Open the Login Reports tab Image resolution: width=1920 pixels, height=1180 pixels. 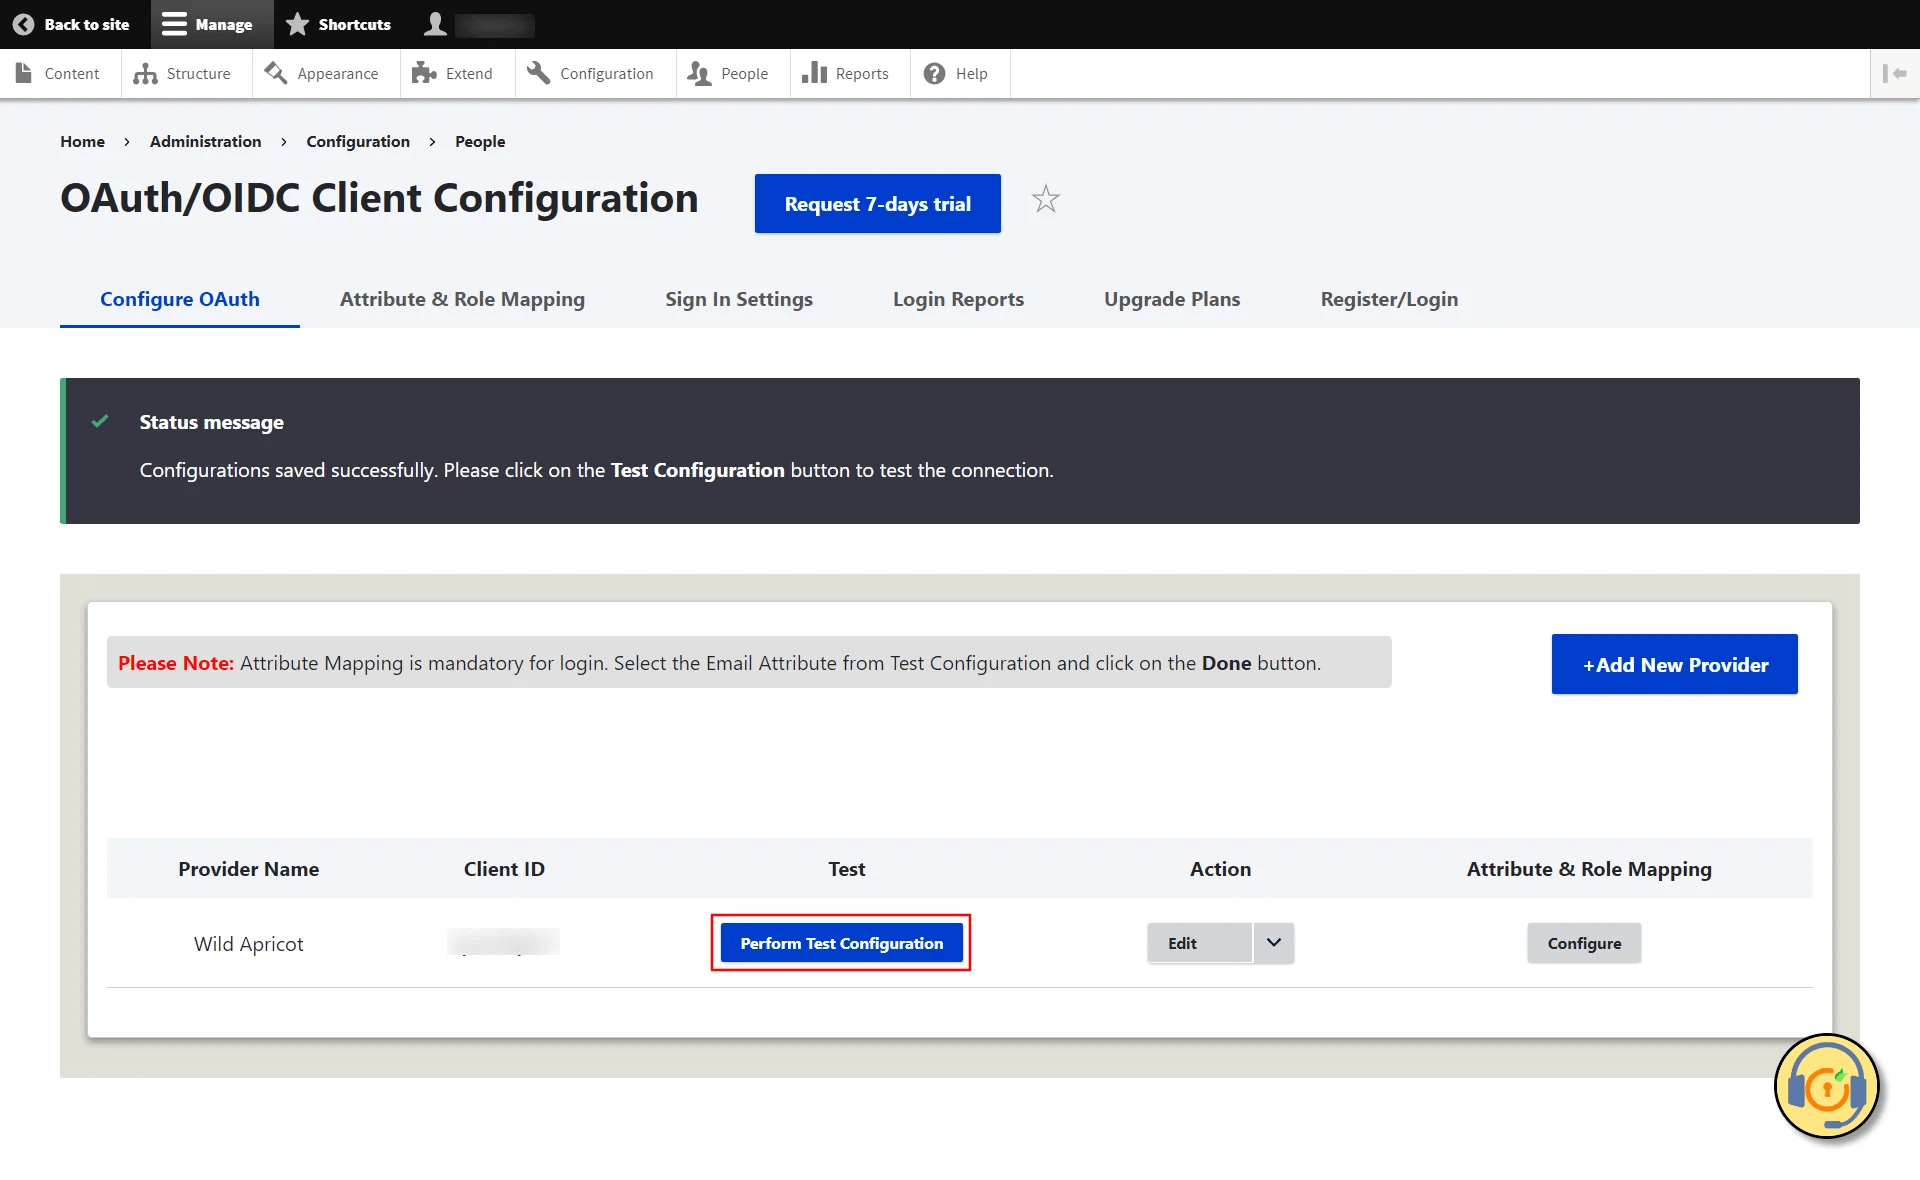coord(958,298)
